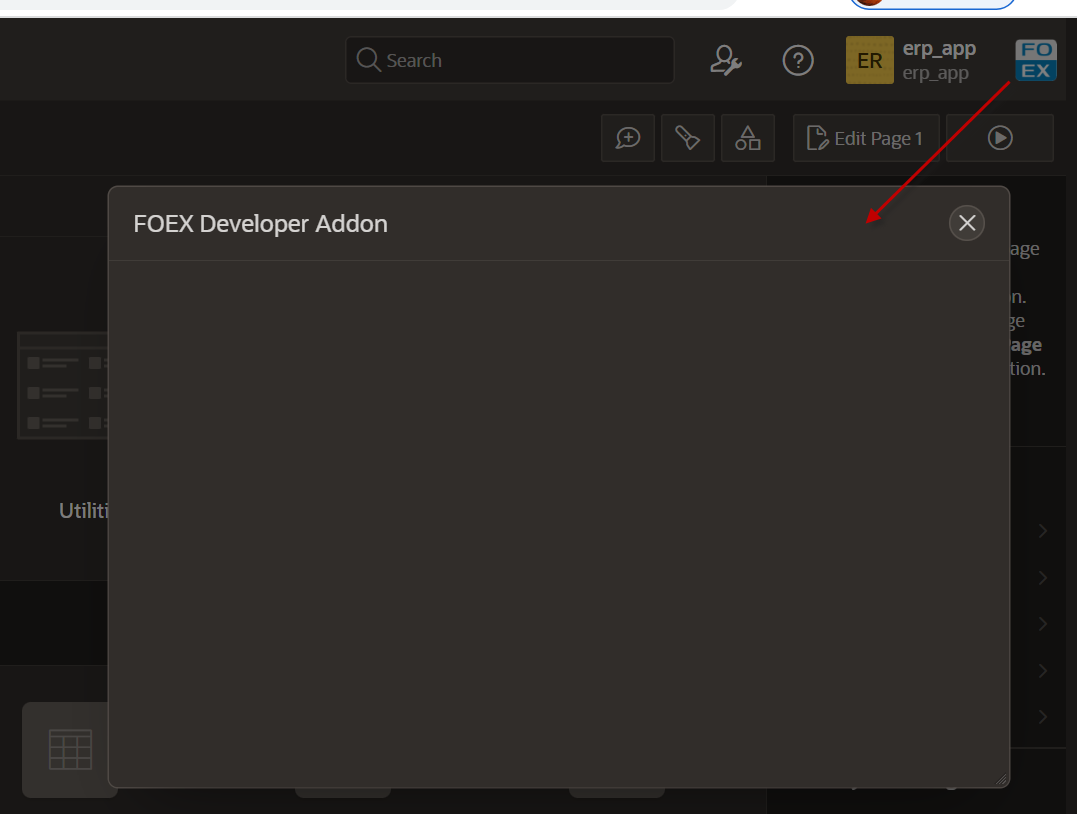This screenshot has height=814, width=1077.
Task: Open the Help question mark icon
Action: (x=797, y=61)
